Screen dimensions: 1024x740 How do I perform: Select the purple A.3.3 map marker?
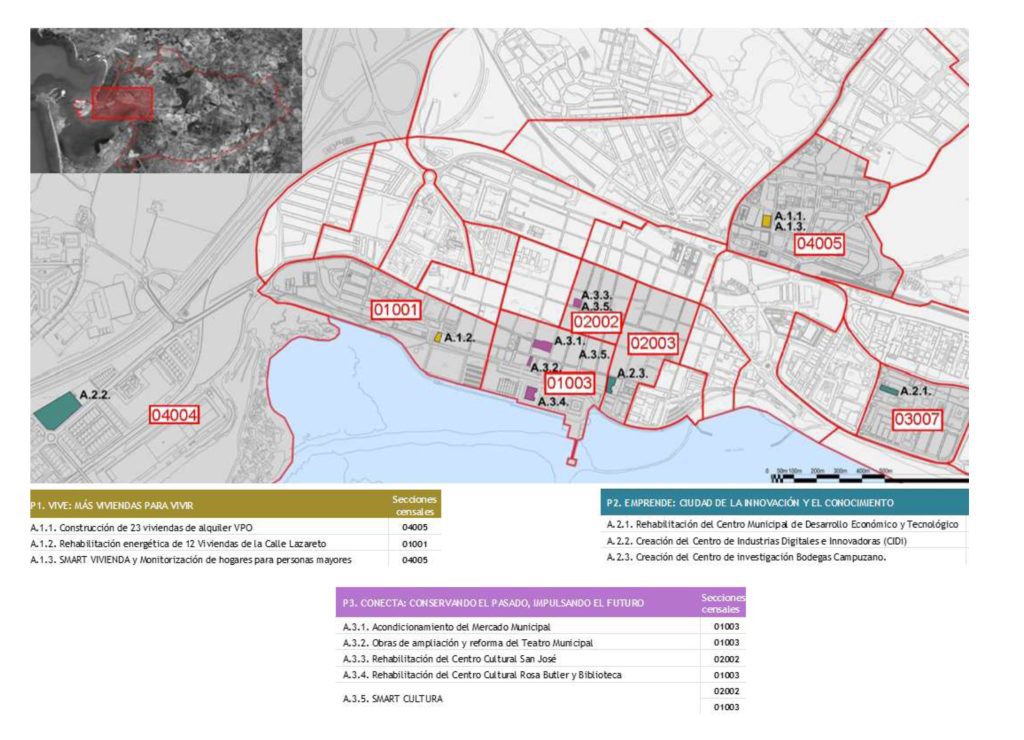click(576, 301)
